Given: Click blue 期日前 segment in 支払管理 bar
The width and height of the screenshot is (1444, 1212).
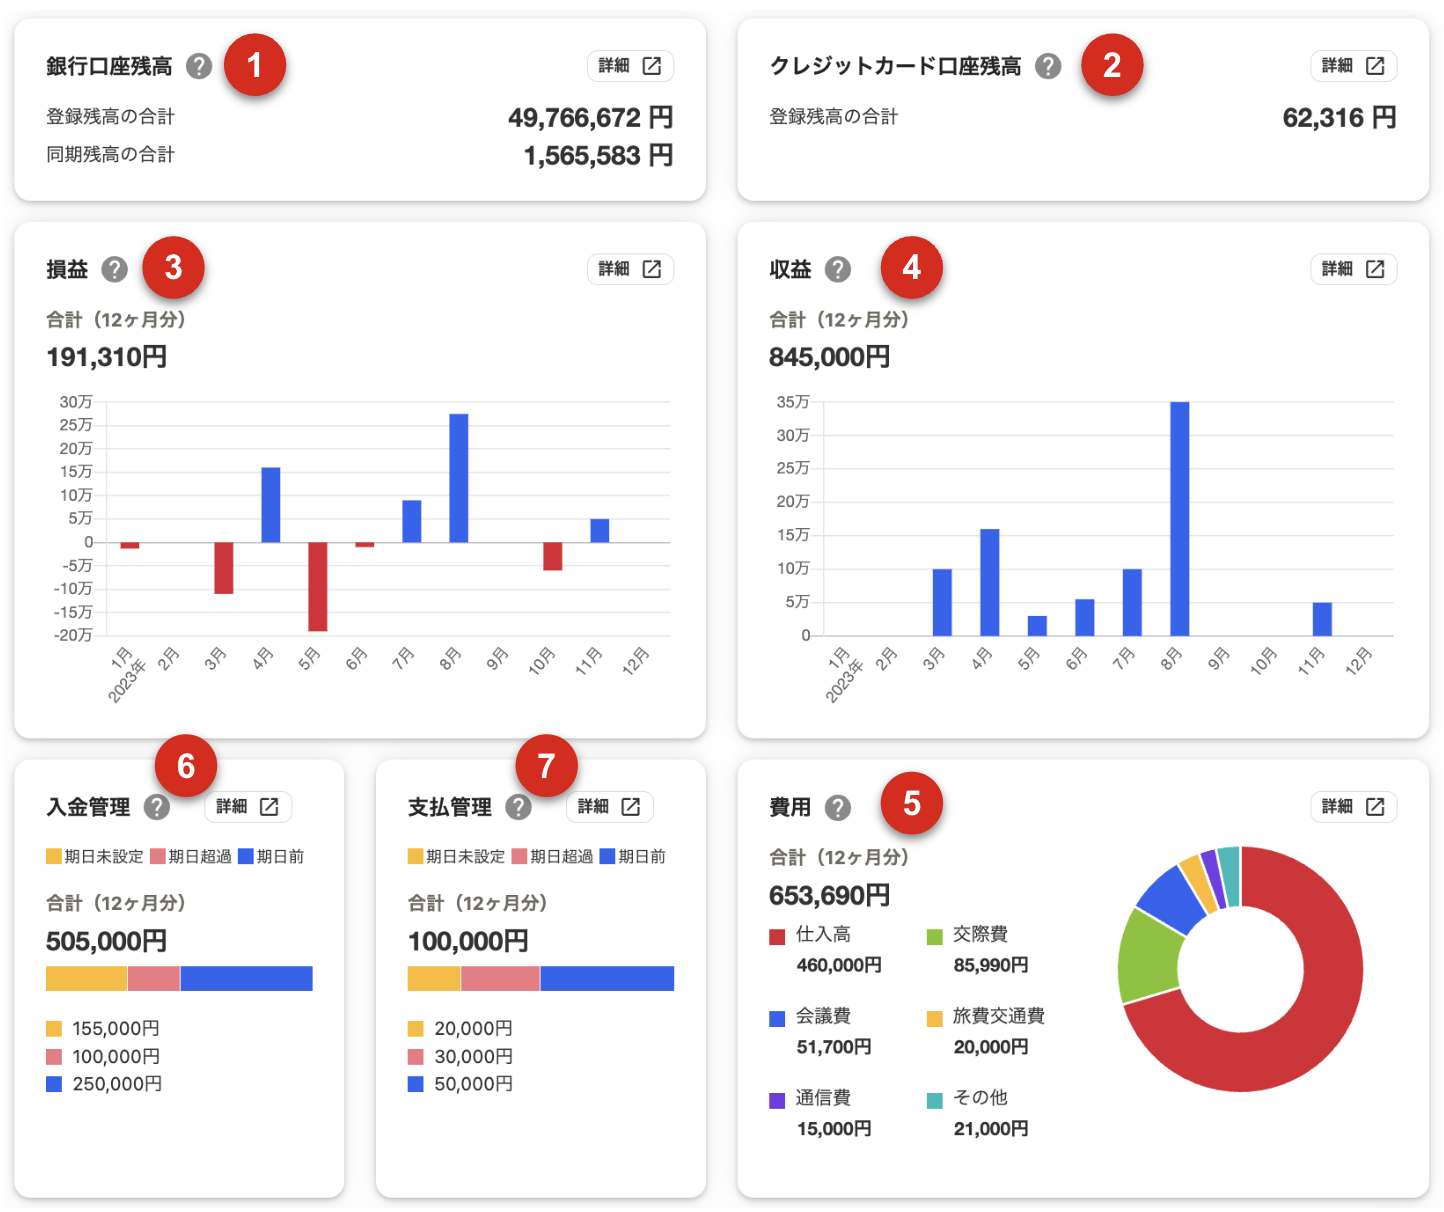Looking at the screenshot, I should [x=607, y=979].
